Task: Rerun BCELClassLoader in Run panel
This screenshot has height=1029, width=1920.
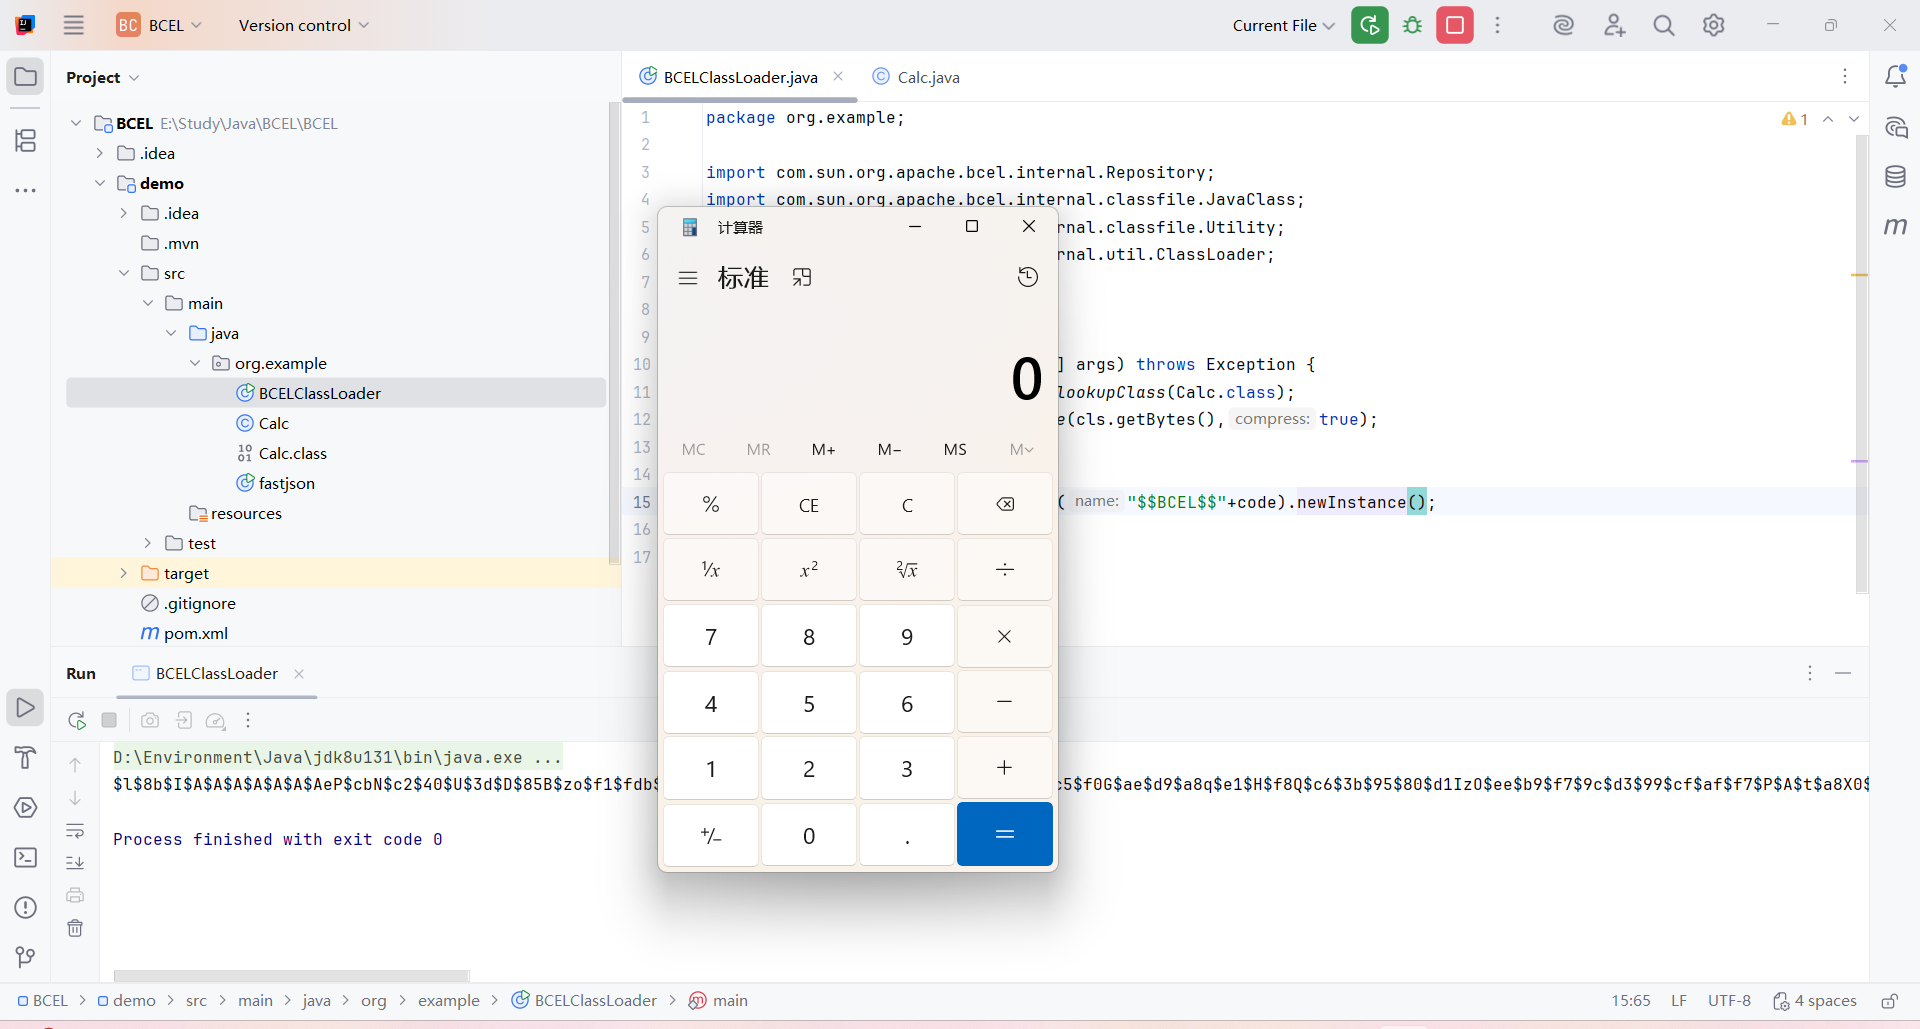Action: 77,720
